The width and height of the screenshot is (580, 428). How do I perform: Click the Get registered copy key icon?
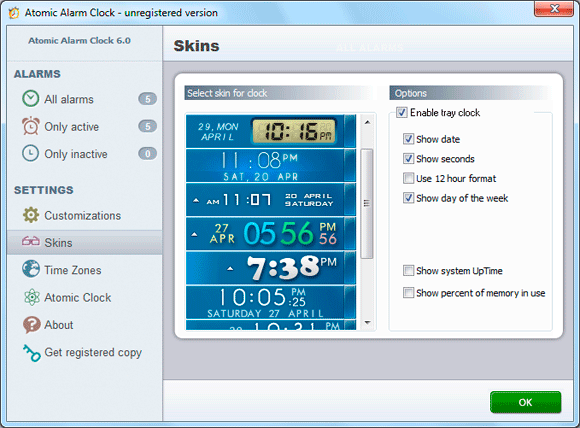pos(31,353)
